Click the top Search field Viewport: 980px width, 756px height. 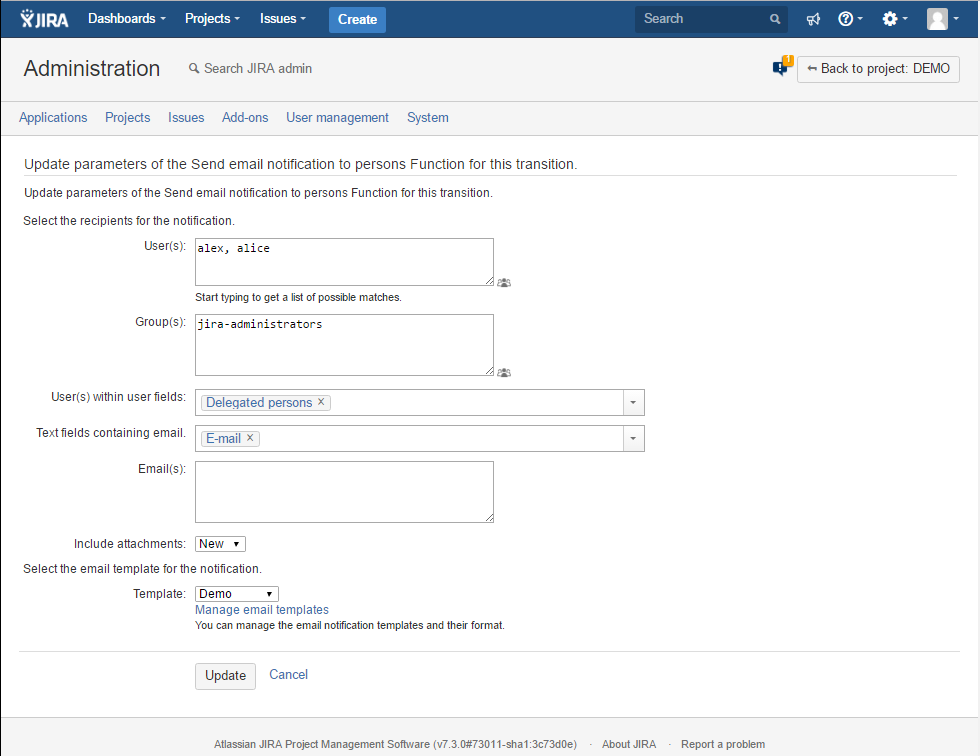click(711, 19)
